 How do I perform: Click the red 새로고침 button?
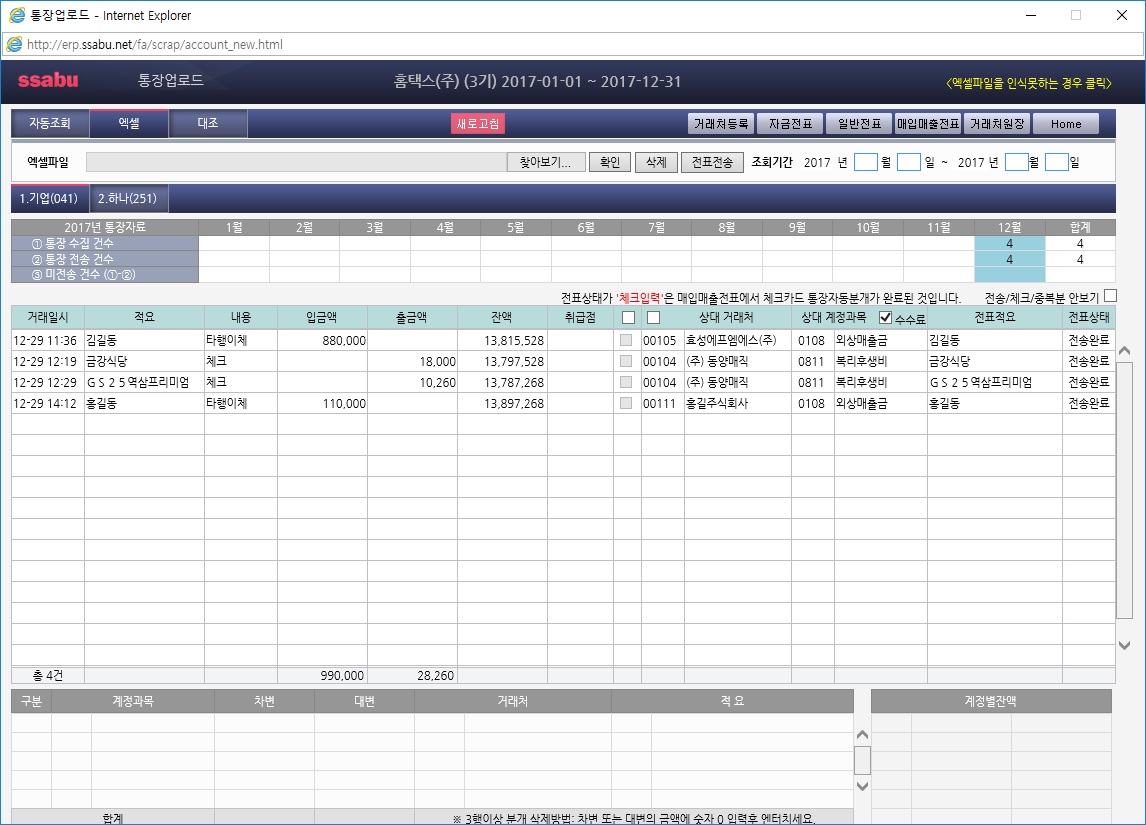point(478,123)
